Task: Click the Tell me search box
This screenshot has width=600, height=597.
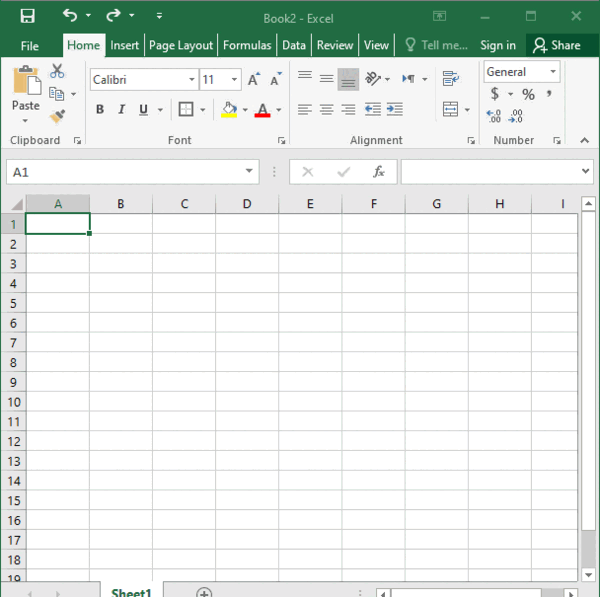Action: click(x=437, y=45)
